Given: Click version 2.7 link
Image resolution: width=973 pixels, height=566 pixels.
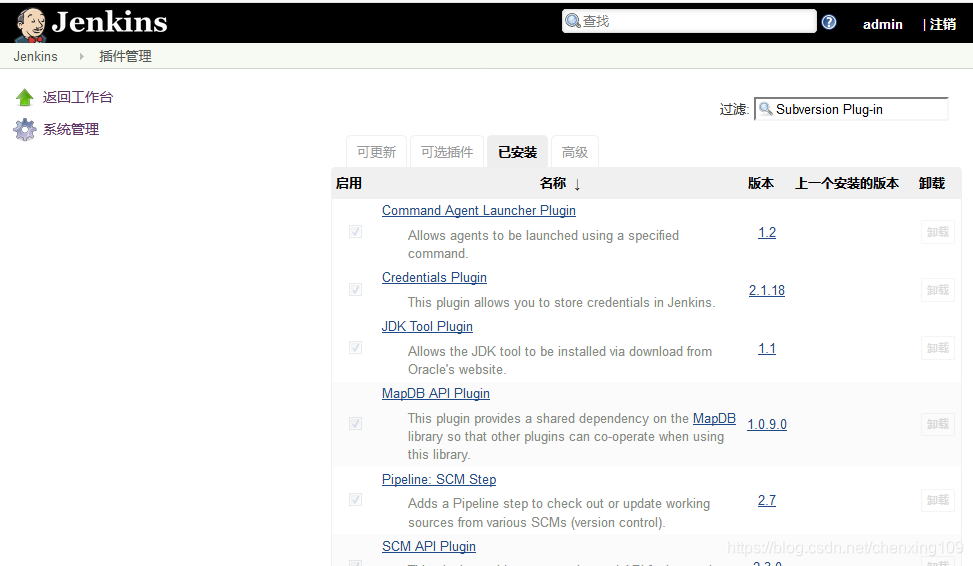Looking at the screenshot, I should tap(767, 500).
